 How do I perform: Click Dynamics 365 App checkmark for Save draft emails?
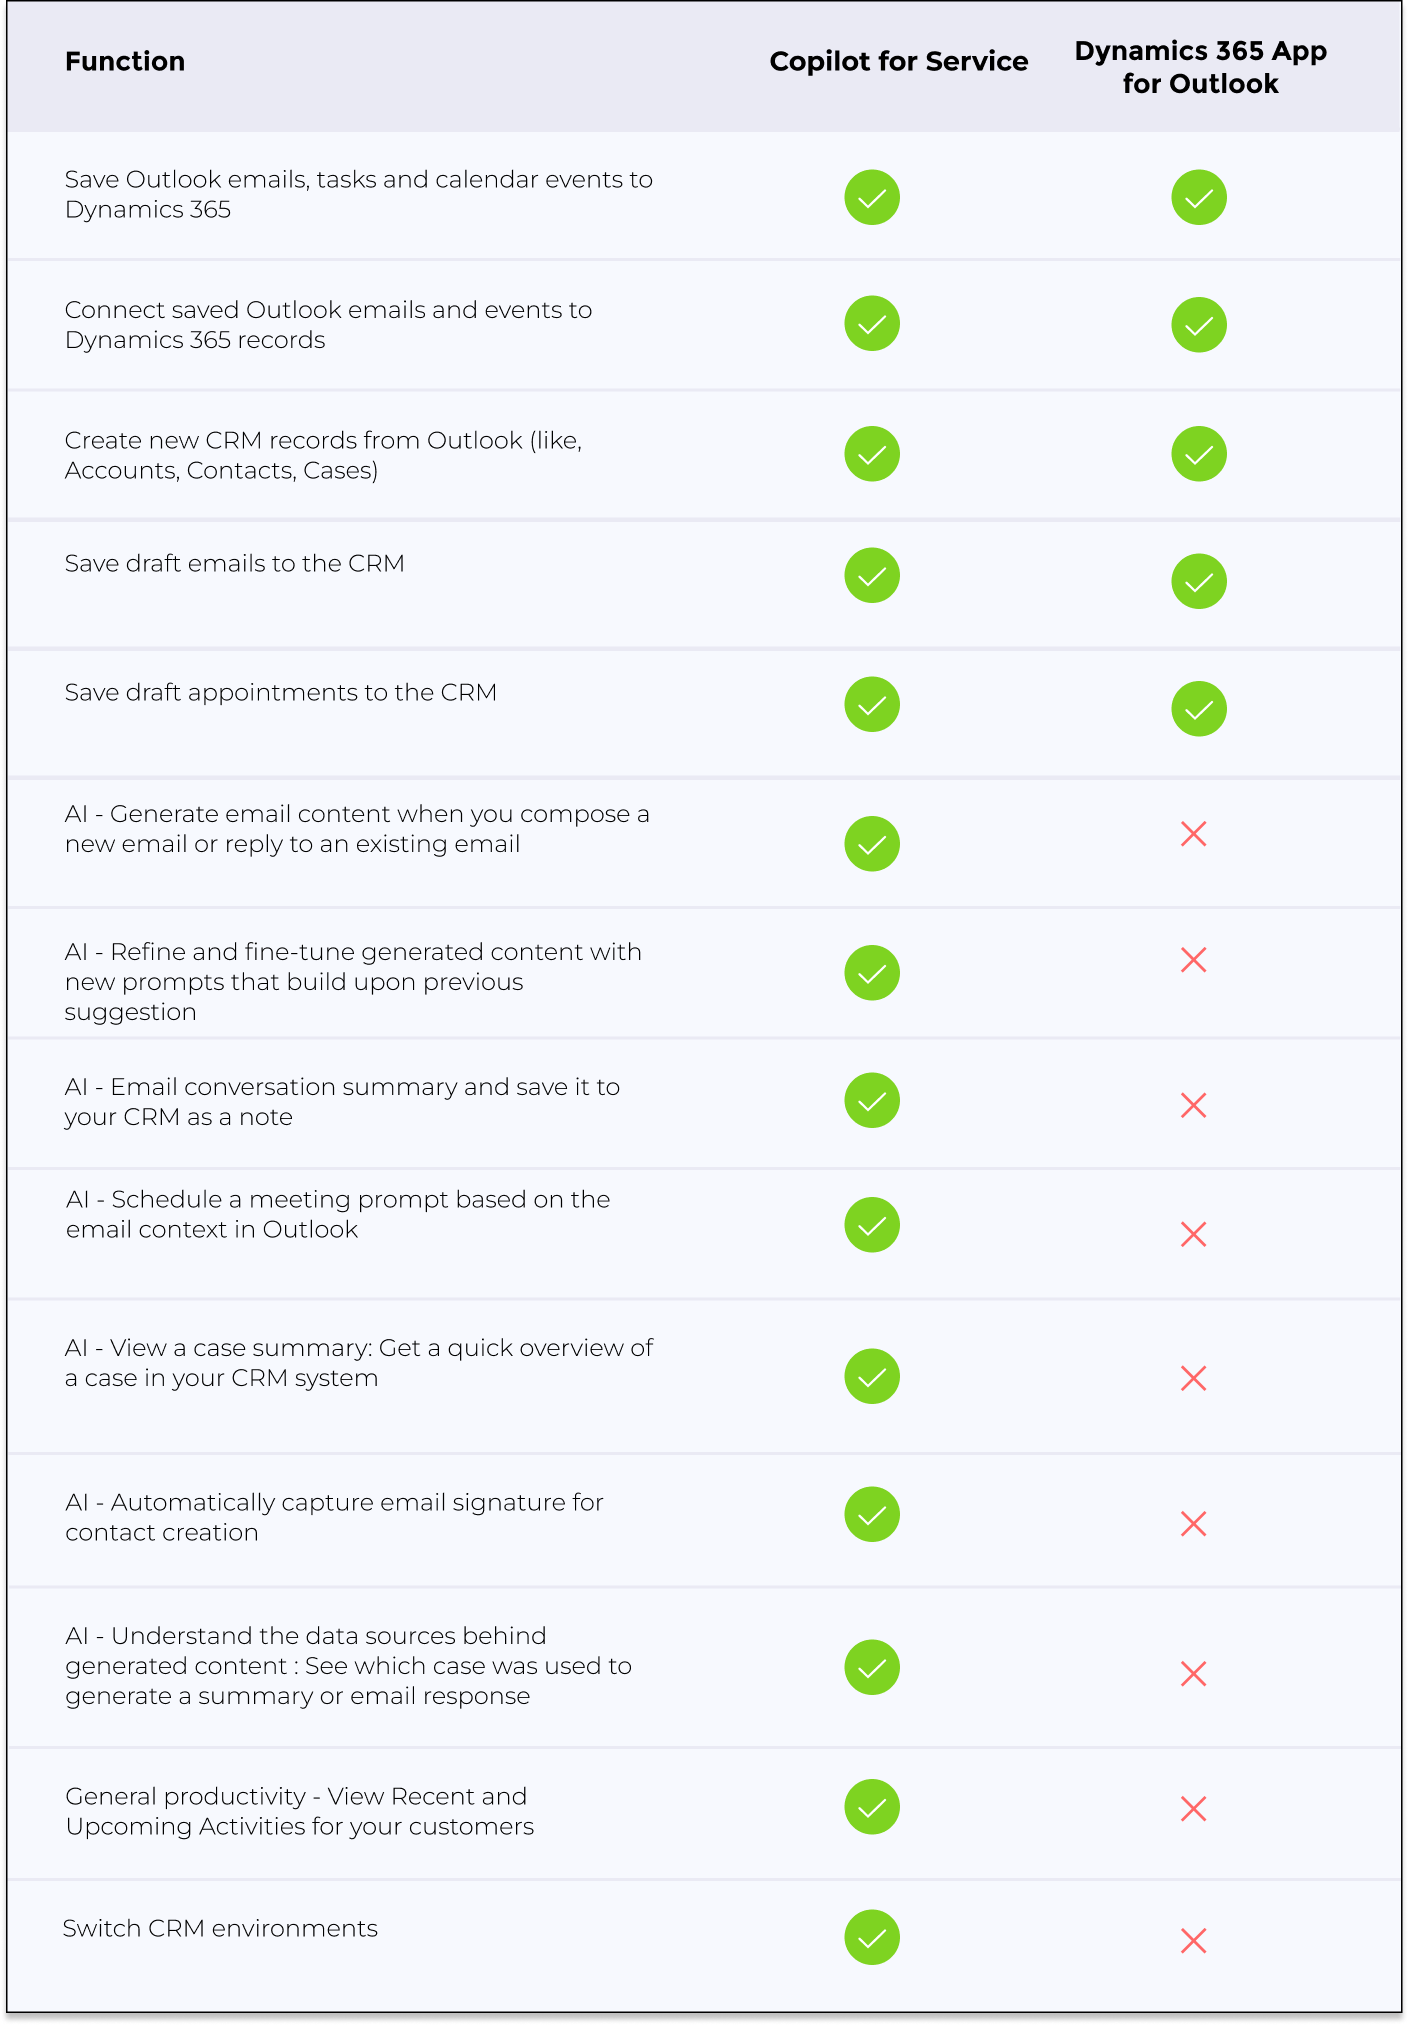[x=1199, y=581]
